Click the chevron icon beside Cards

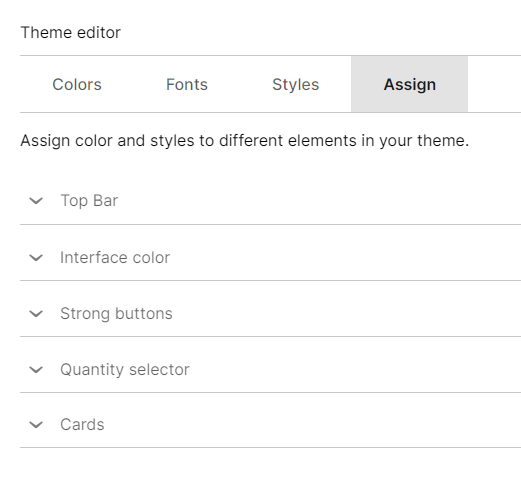36,424
